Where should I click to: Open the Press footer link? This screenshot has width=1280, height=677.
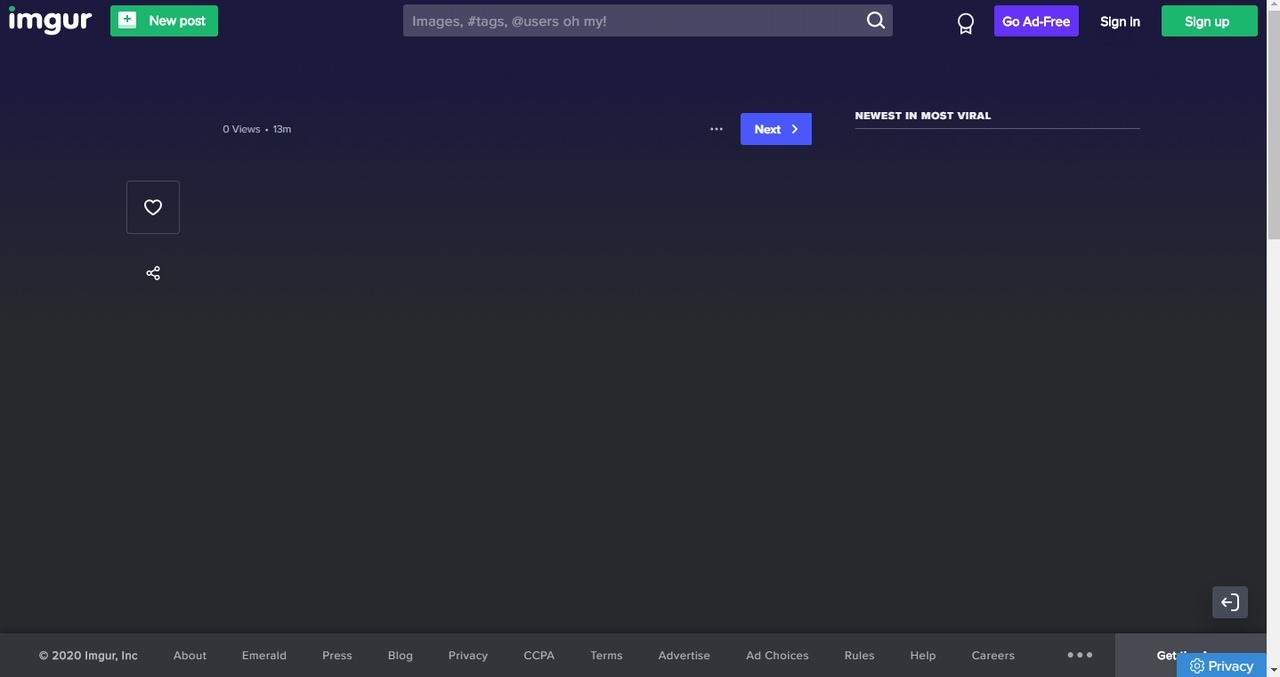[x=337, y=656]
